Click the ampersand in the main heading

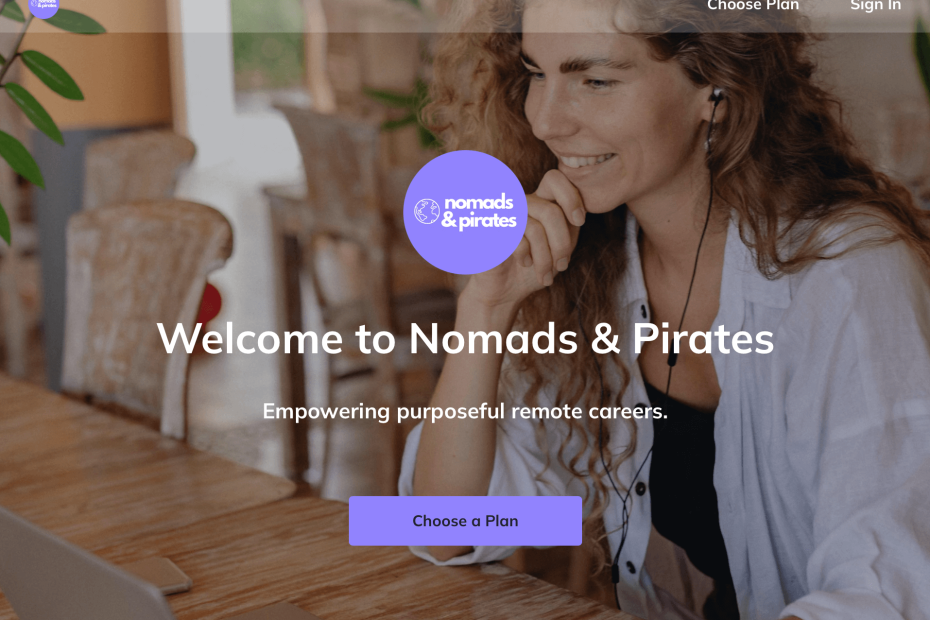point(605,339)
